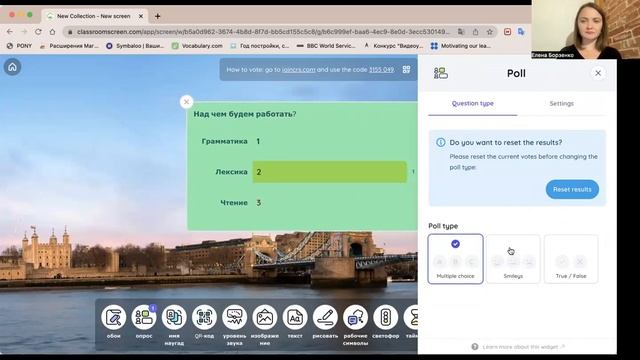Switch to the Settings tab
This screenshot has width=640, height=360.
pos(562,104)
